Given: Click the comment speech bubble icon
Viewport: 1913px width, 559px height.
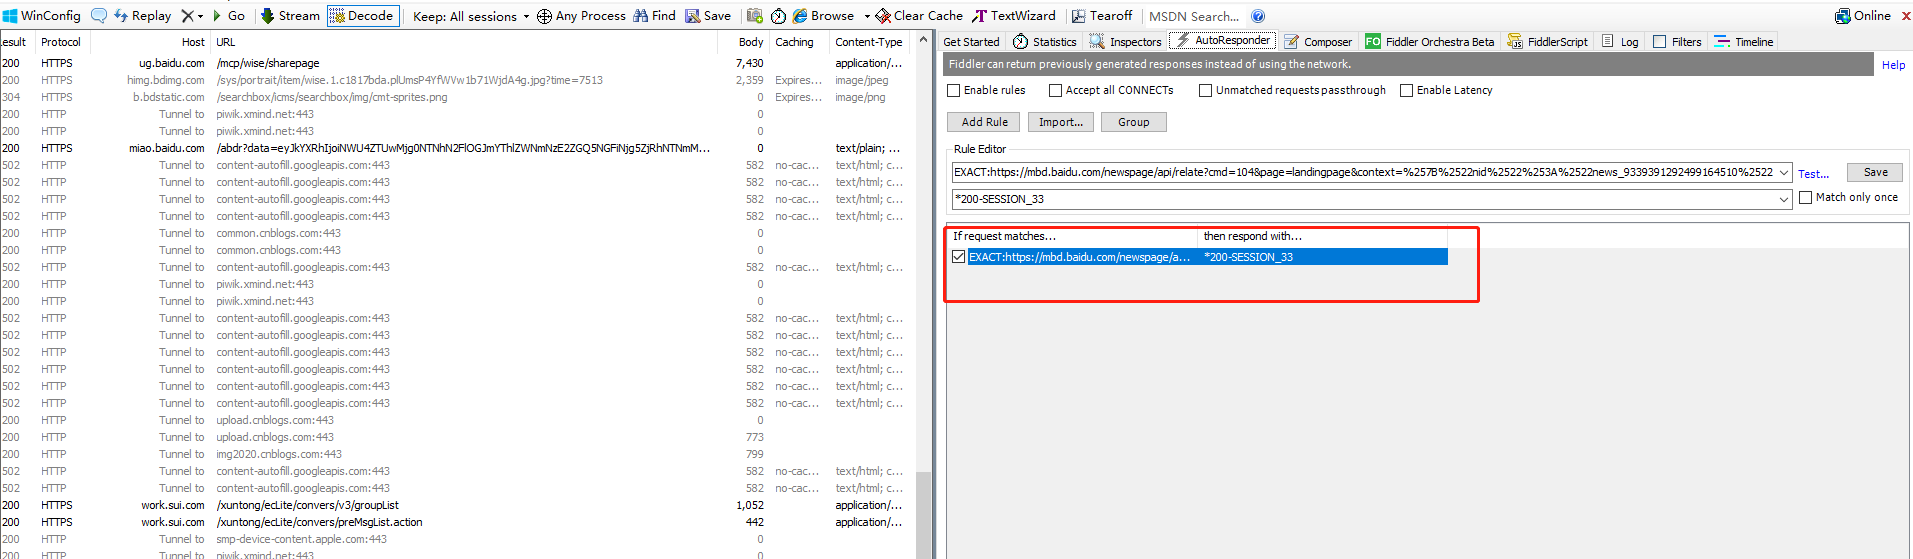Looking at the screenshot, I should tap(99, 16).
